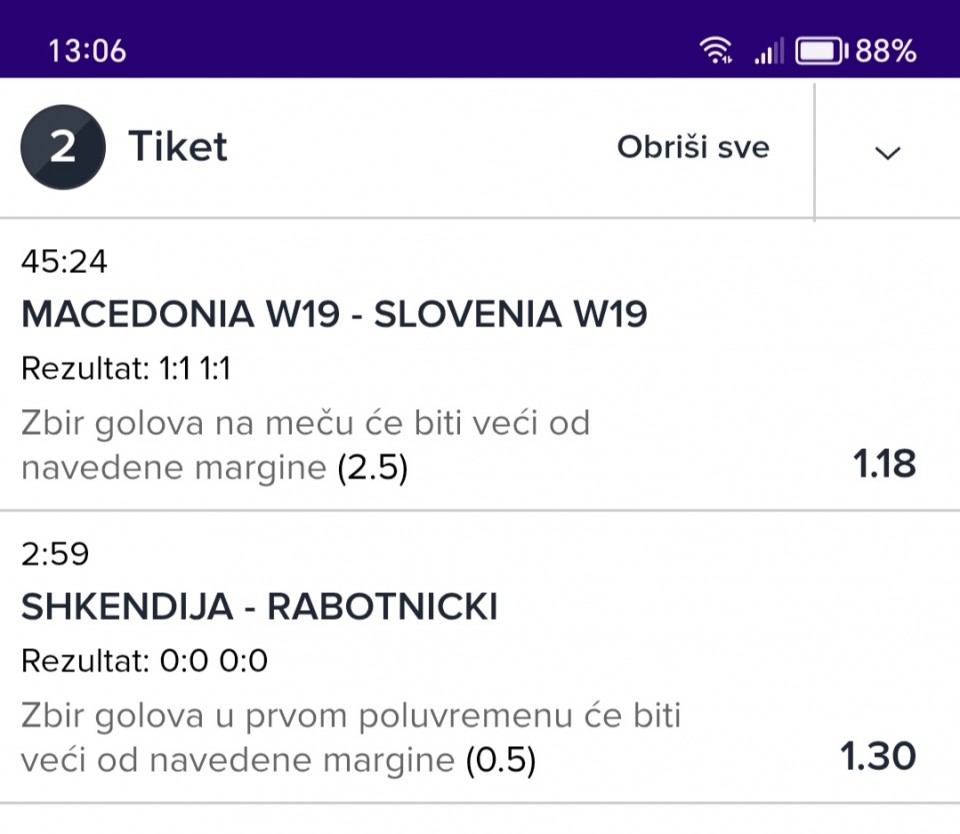
Task: Collapse the ticket with the chevron arrow
Action: [887, 152]
